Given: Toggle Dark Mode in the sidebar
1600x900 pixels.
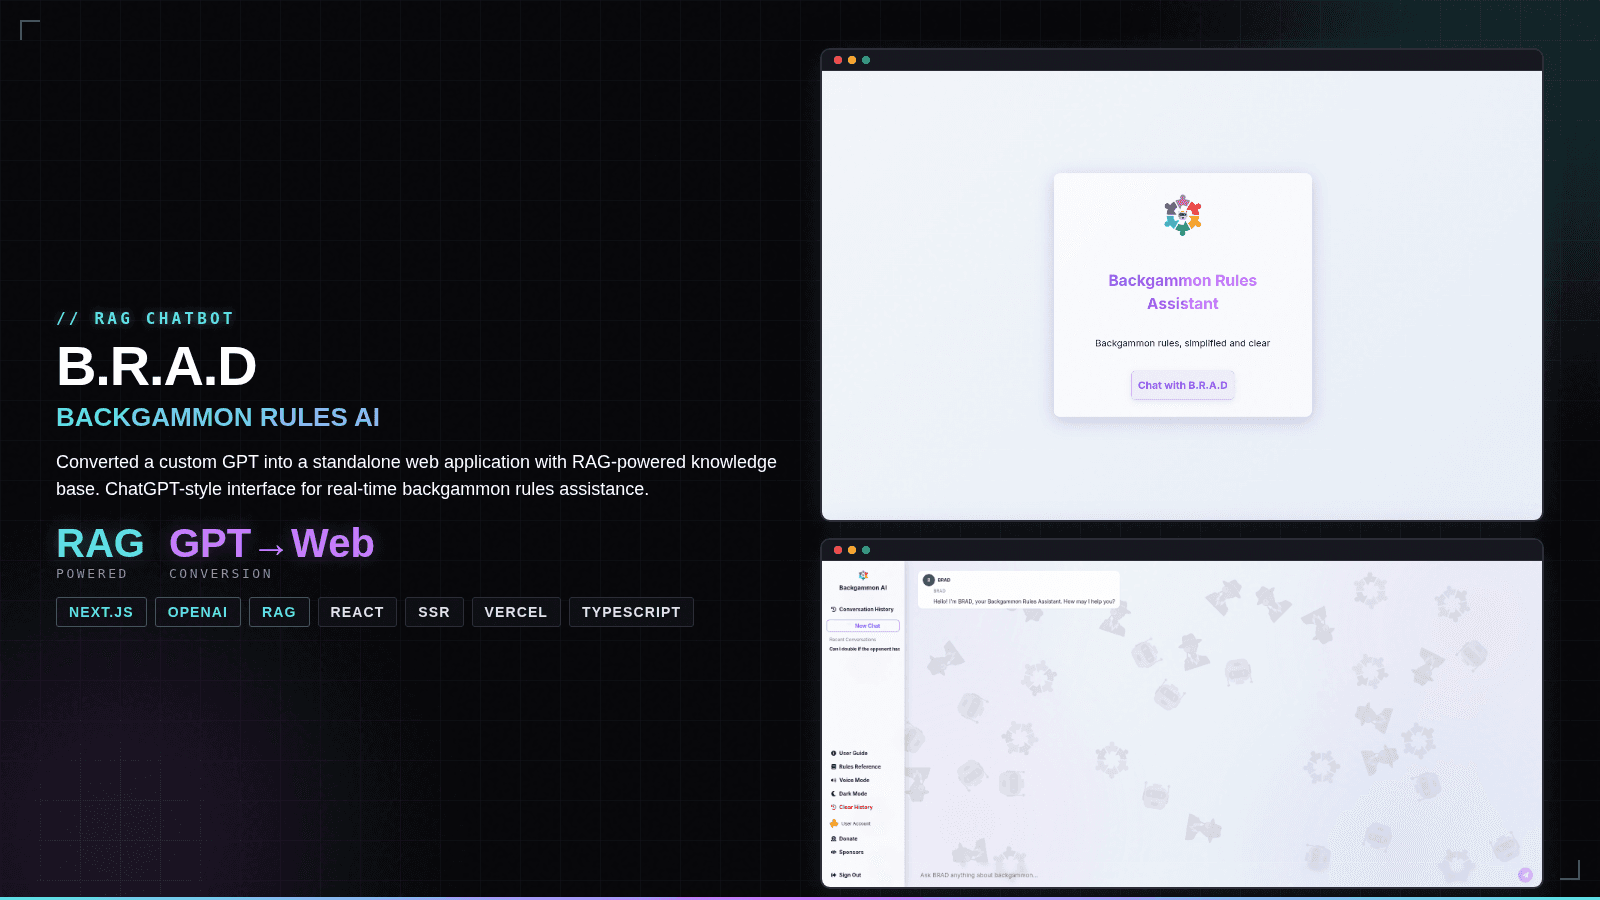Looking at the screenshot, I should pos(852,794).
